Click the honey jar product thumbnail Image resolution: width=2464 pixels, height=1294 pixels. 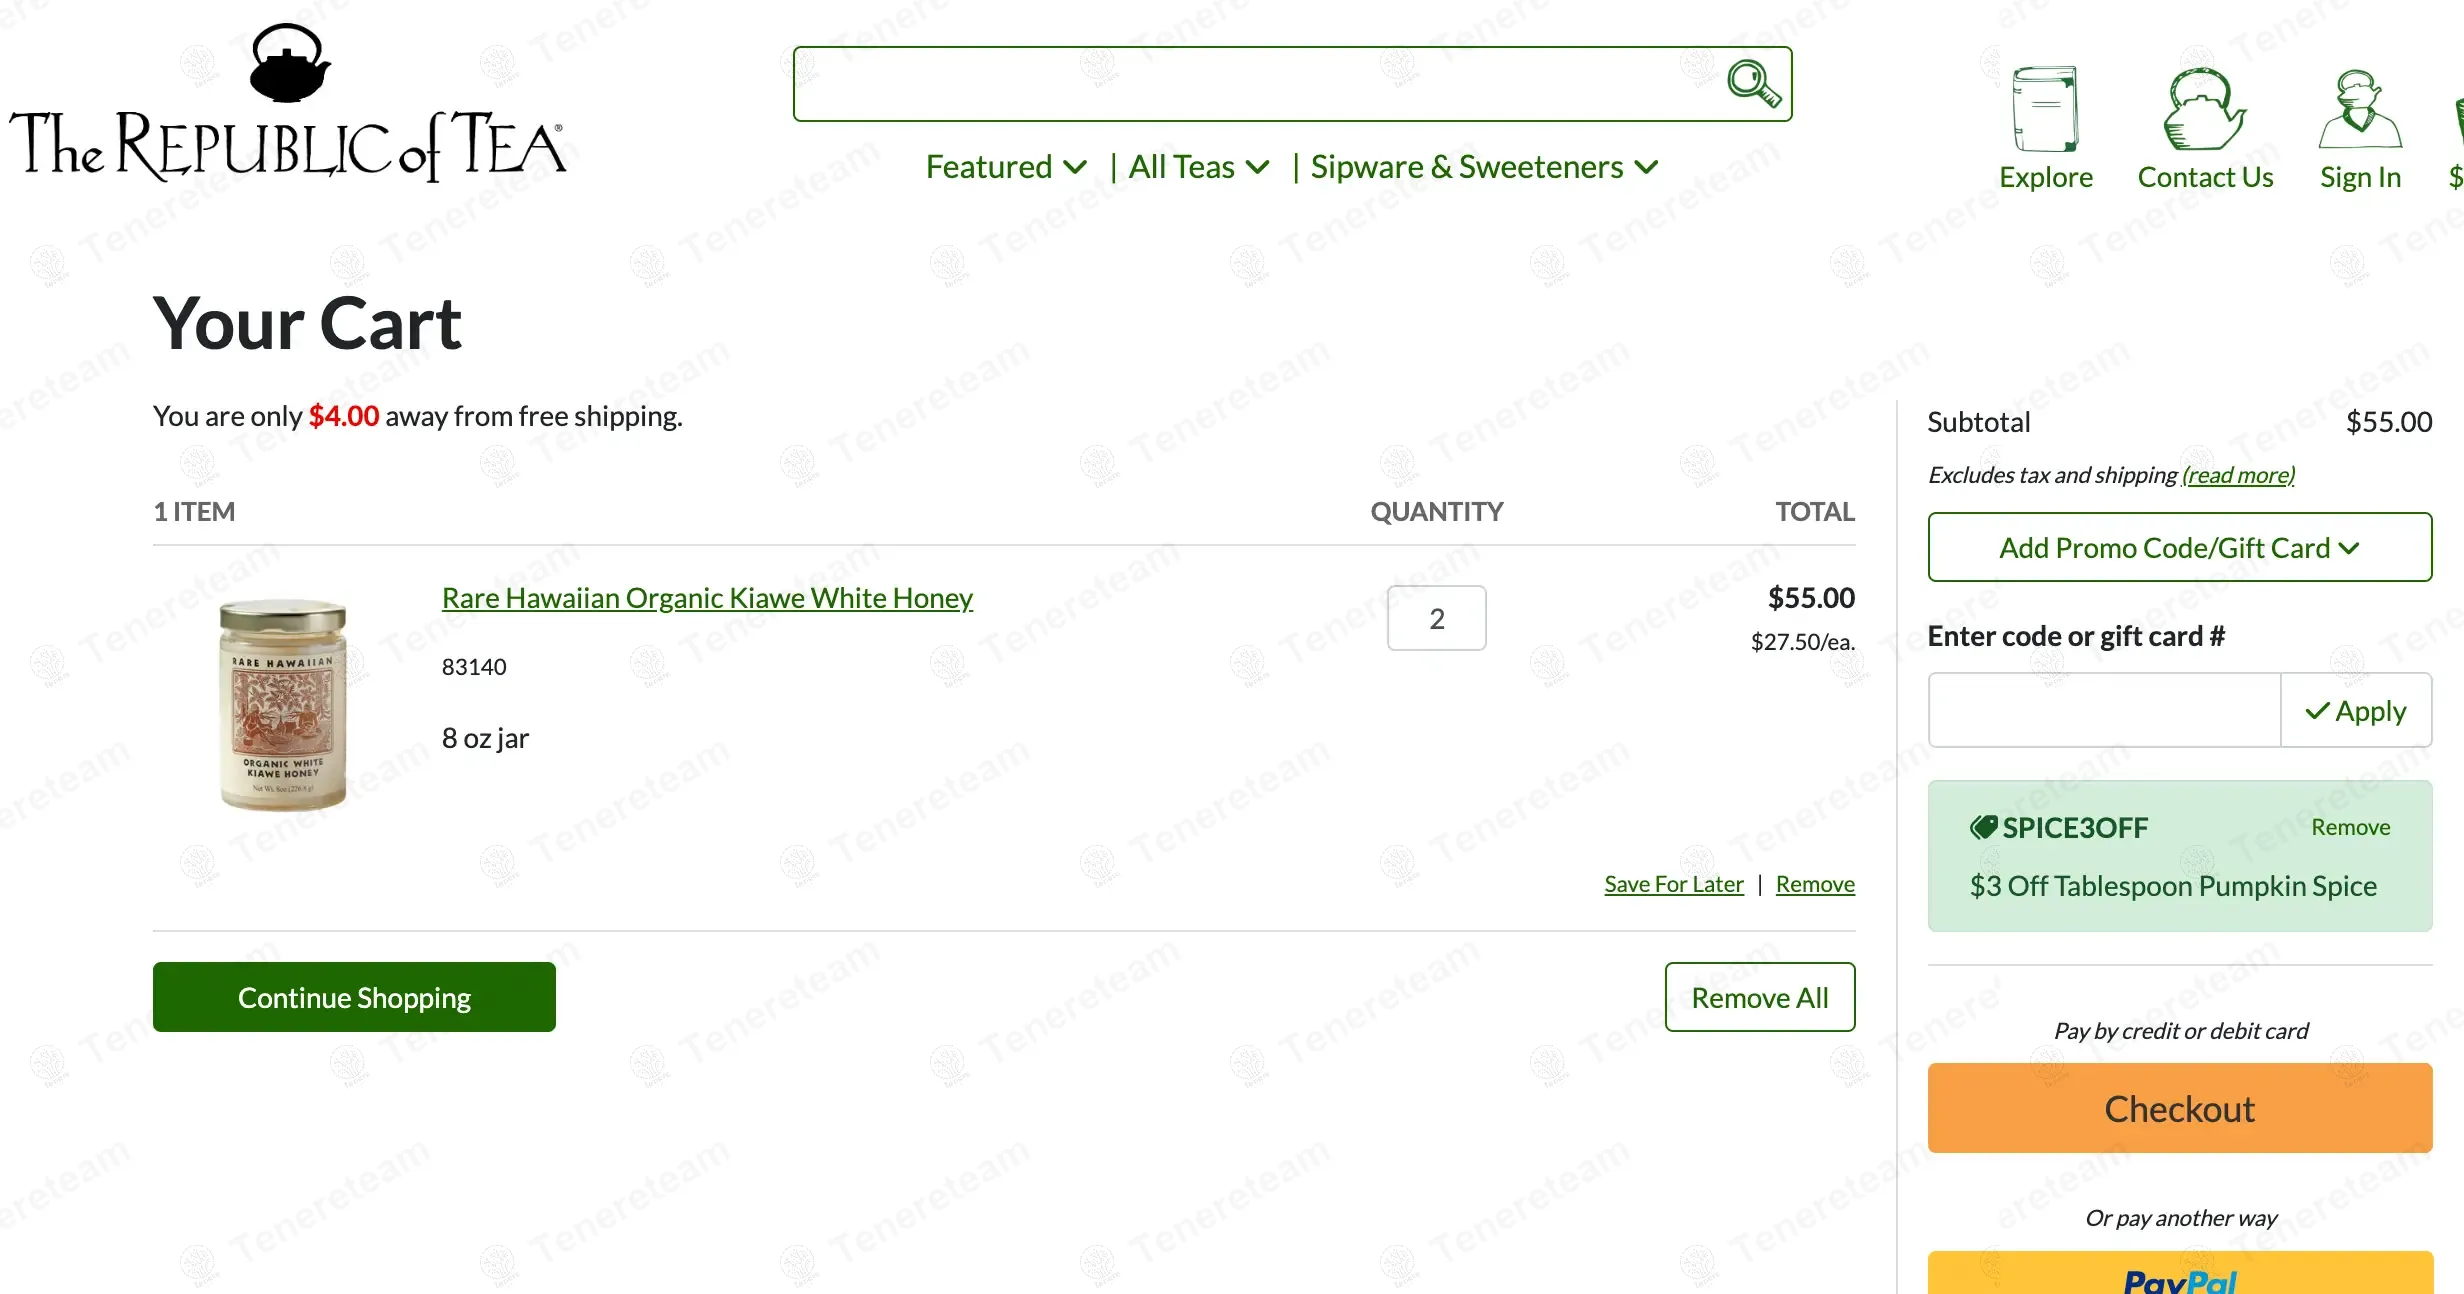tap(283, 705)
